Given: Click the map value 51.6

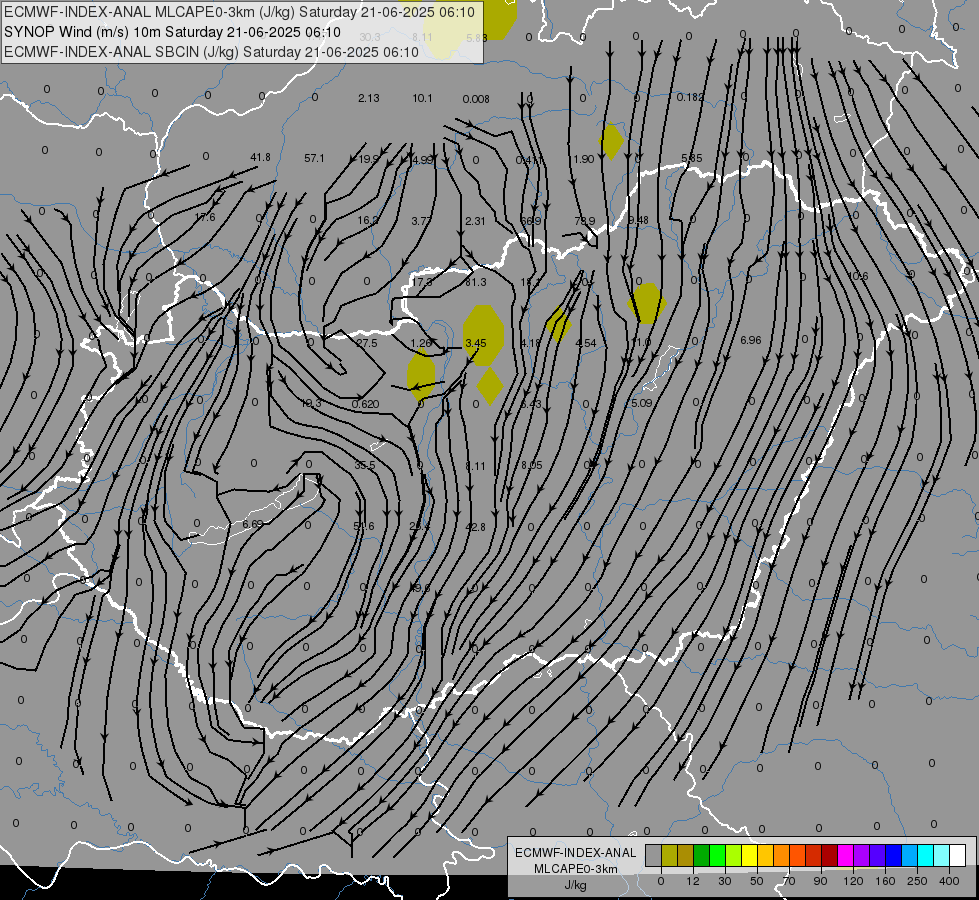Looking at the screenshot, I should (x=364, y=527).
